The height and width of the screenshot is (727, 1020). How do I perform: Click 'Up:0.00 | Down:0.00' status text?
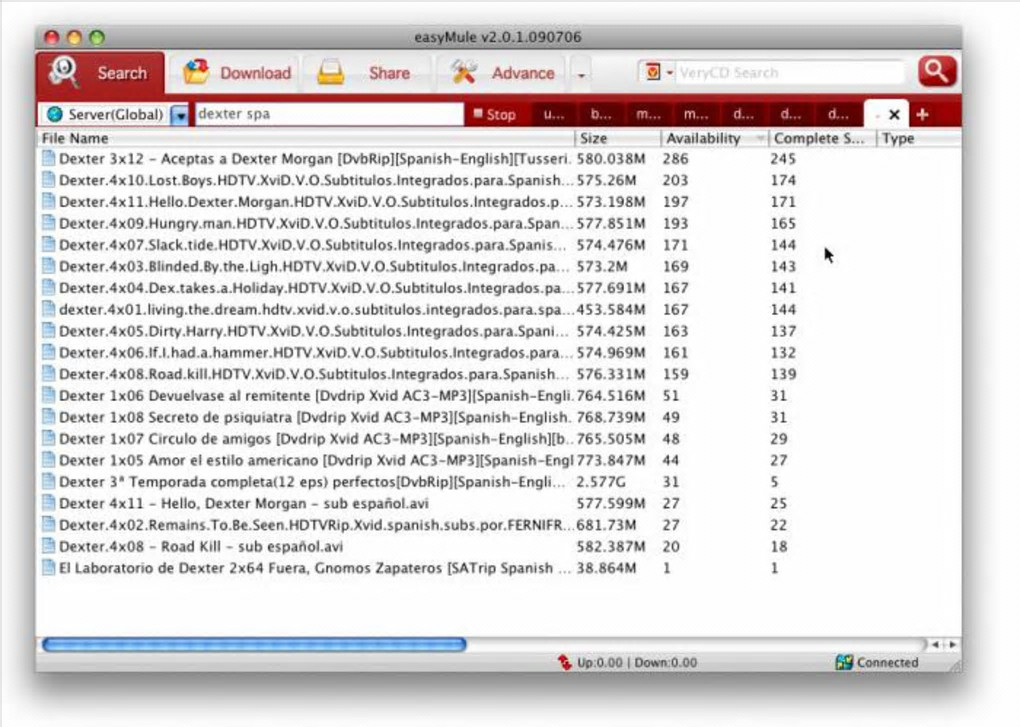[637, 663]
